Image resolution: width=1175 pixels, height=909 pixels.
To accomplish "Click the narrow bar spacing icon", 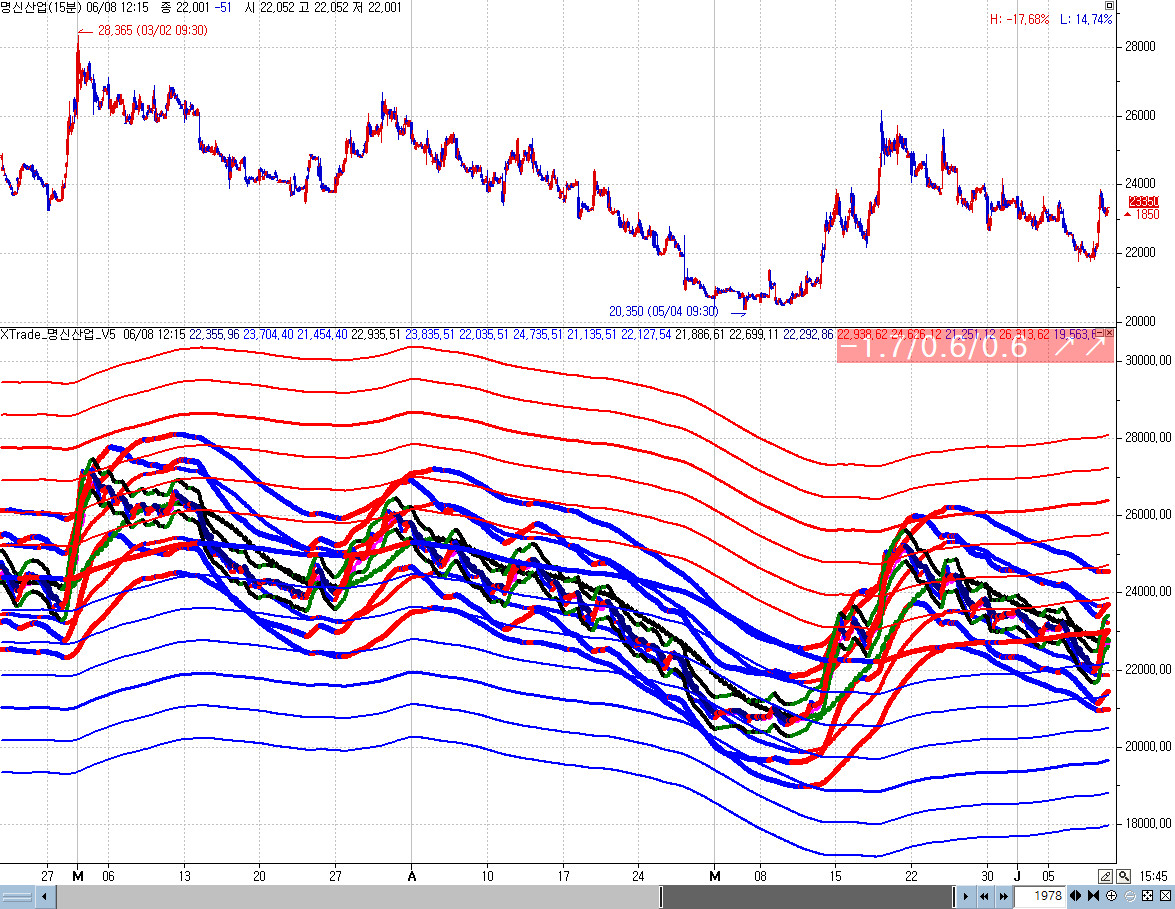I will point(1093,895).
